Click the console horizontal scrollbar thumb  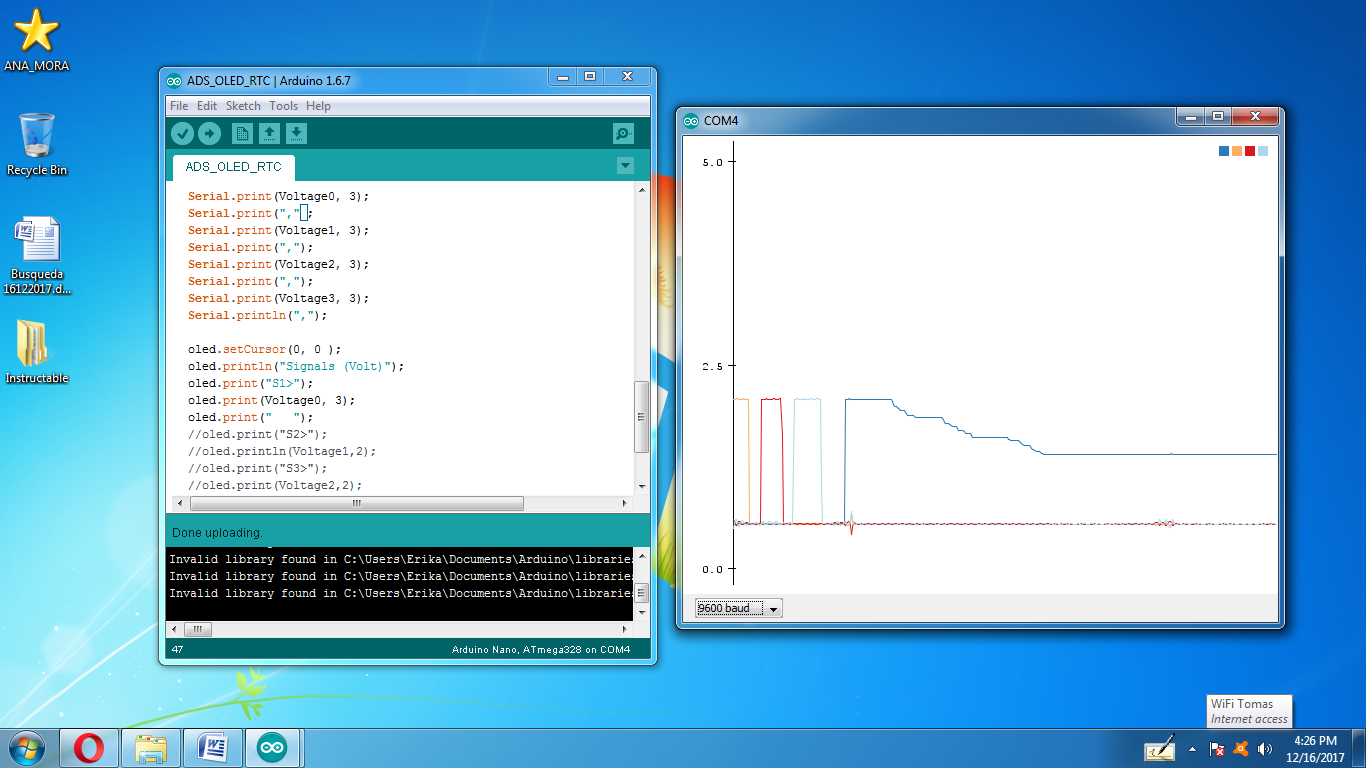click(x=197, y=630)
